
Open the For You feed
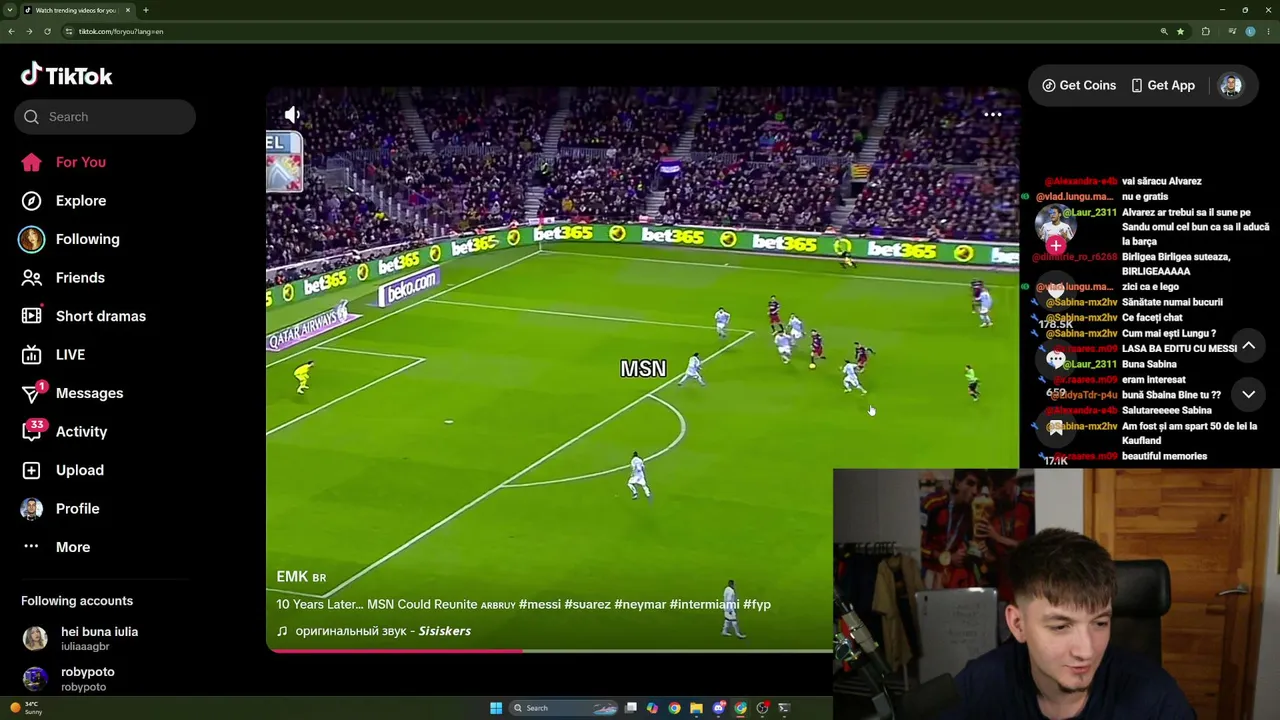(x=63, y=162)
